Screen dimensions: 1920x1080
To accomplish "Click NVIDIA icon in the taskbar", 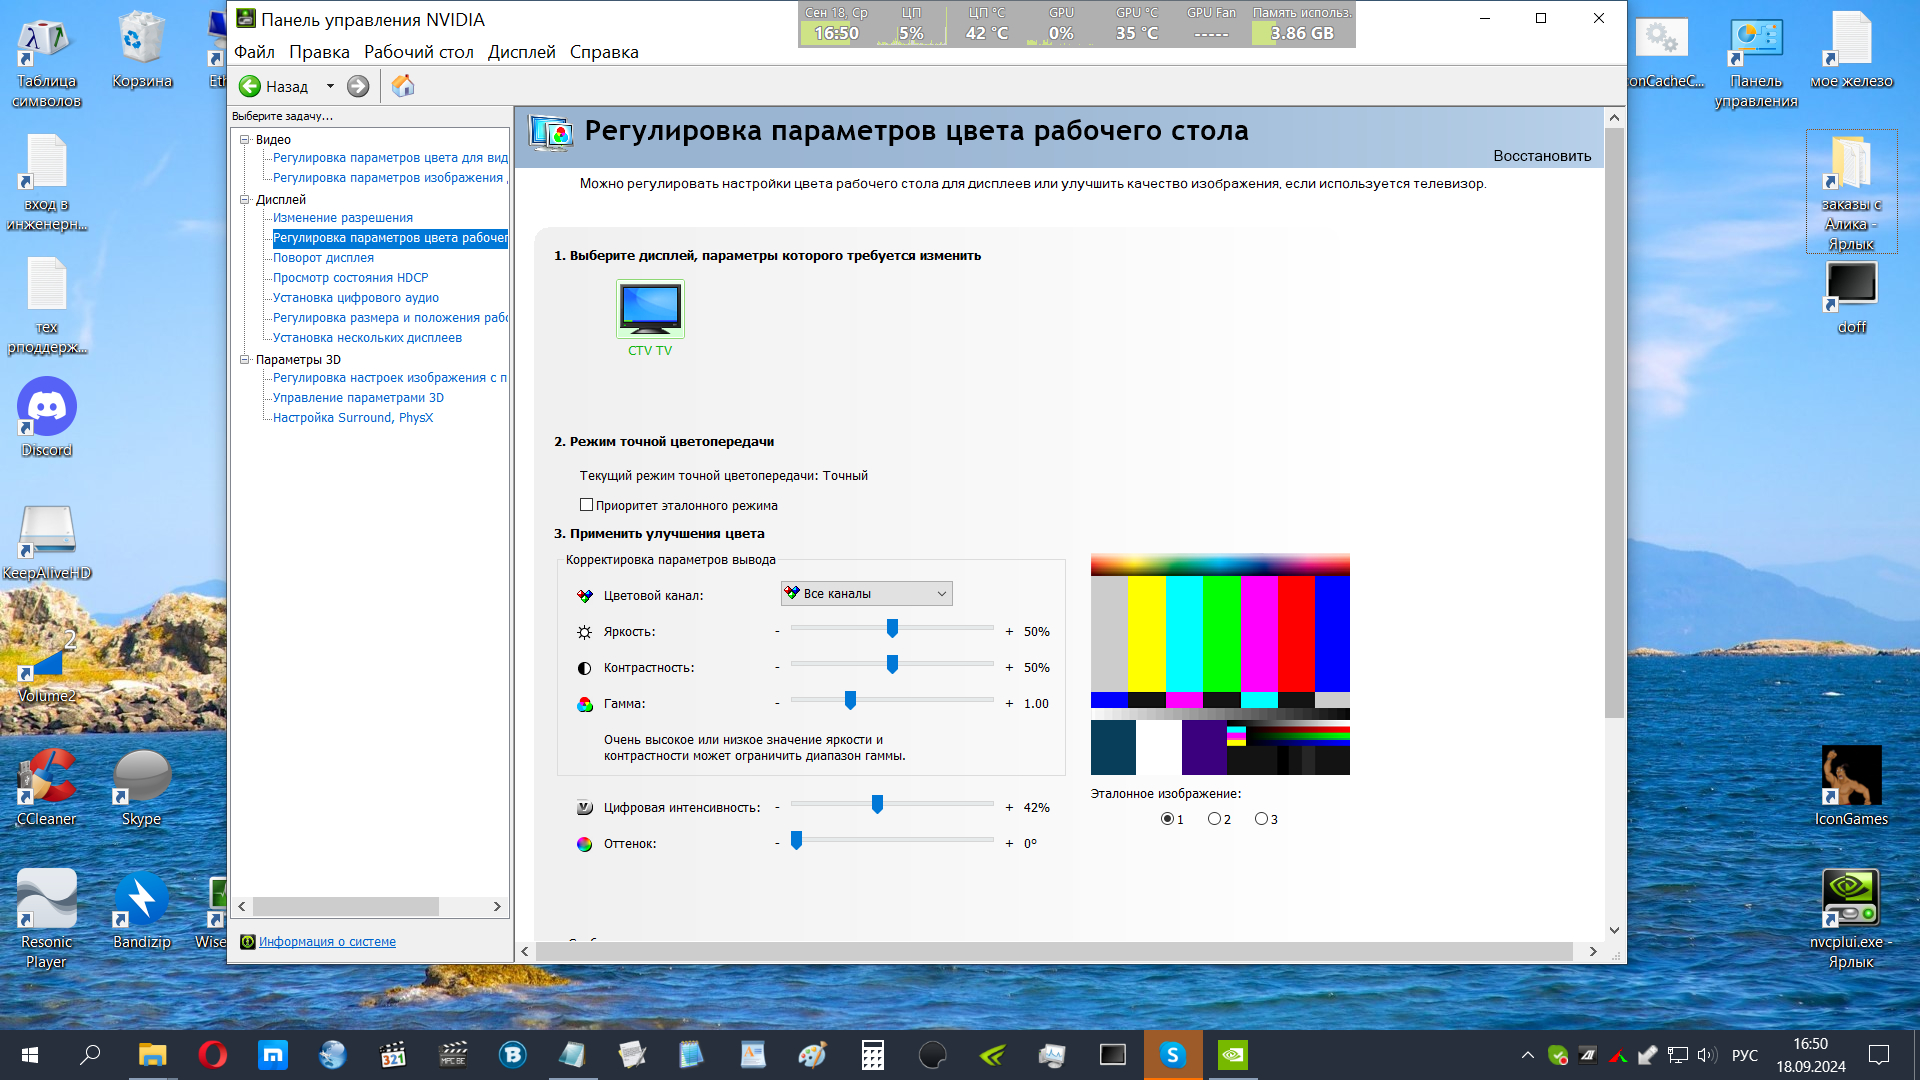I will click(1233, 1055).
